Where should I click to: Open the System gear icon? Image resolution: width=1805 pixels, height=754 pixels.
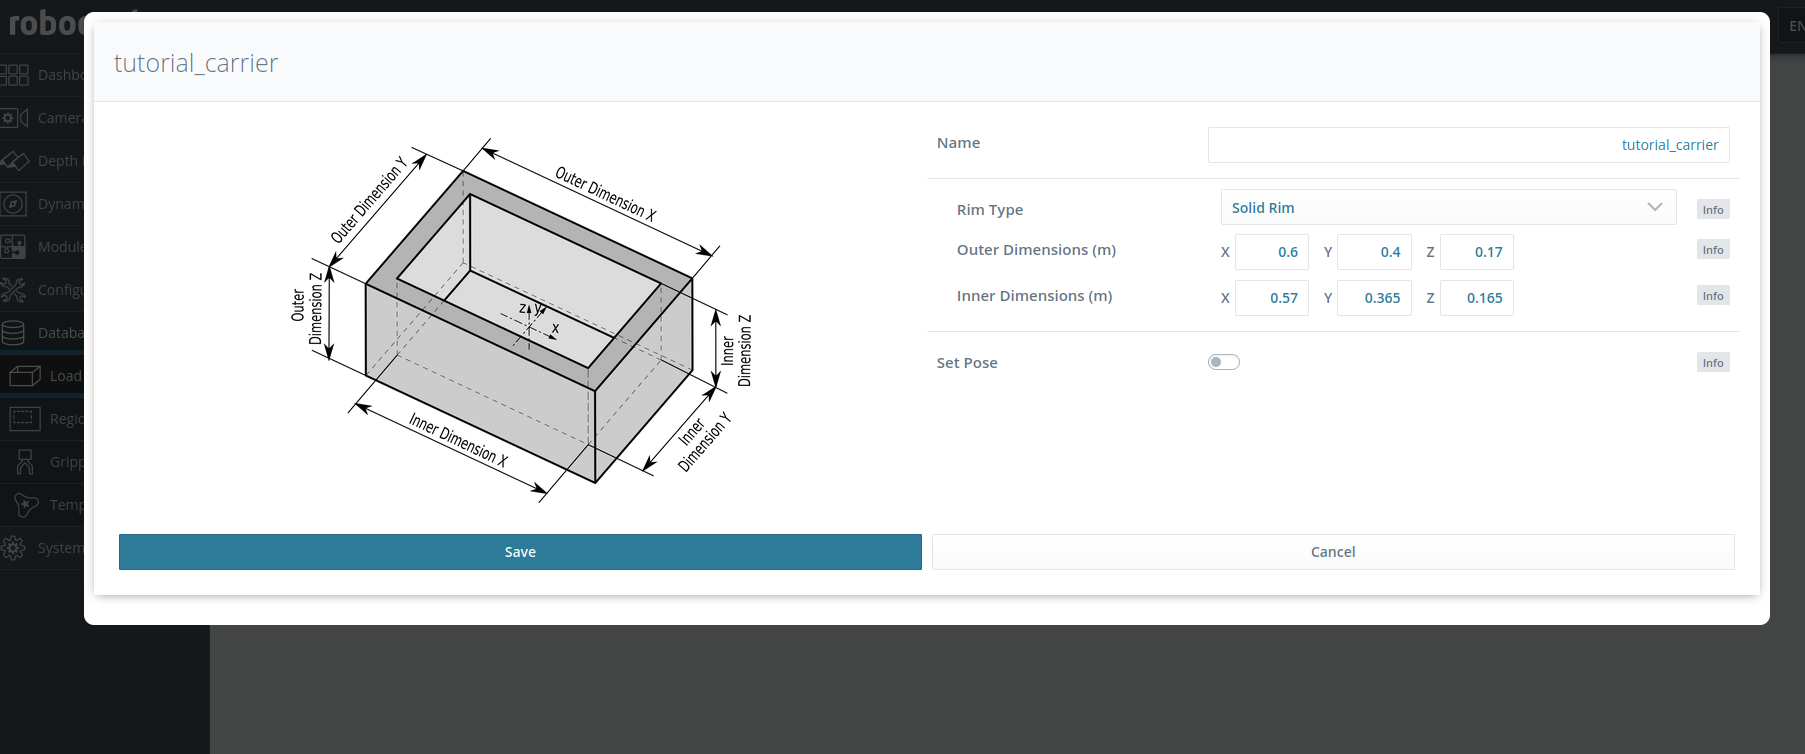pyautogui.click(x=14, y=548)
